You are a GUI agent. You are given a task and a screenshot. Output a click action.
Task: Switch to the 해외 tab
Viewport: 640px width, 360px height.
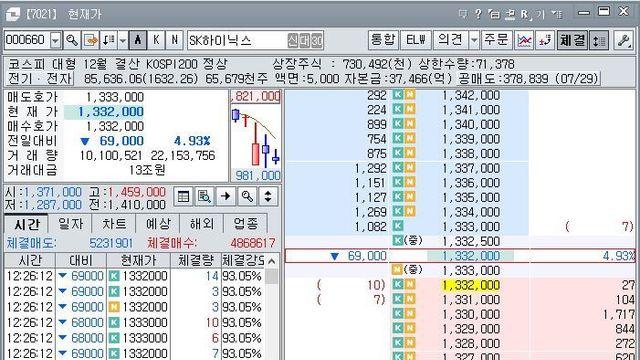click(x=202, y=224)
